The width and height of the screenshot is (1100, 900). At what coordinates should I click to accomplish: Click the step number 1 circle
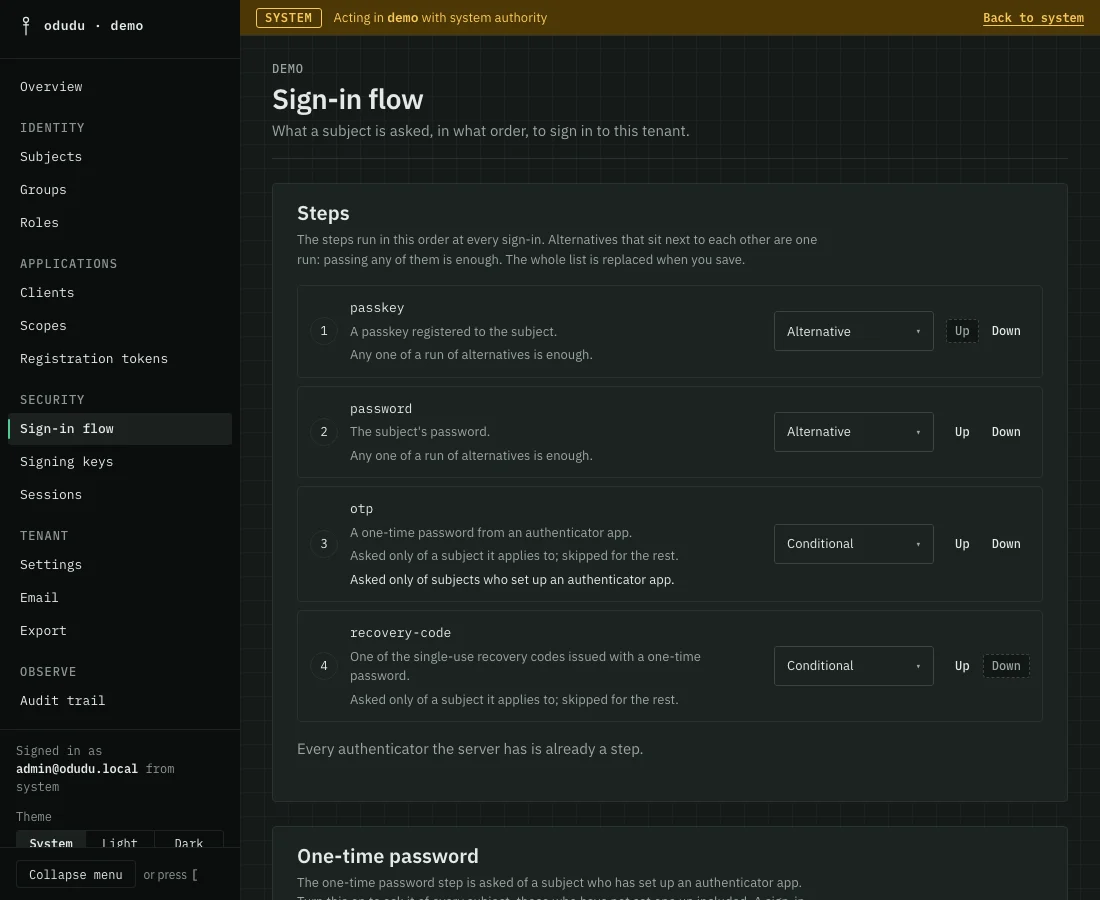[x=323, y=331]
